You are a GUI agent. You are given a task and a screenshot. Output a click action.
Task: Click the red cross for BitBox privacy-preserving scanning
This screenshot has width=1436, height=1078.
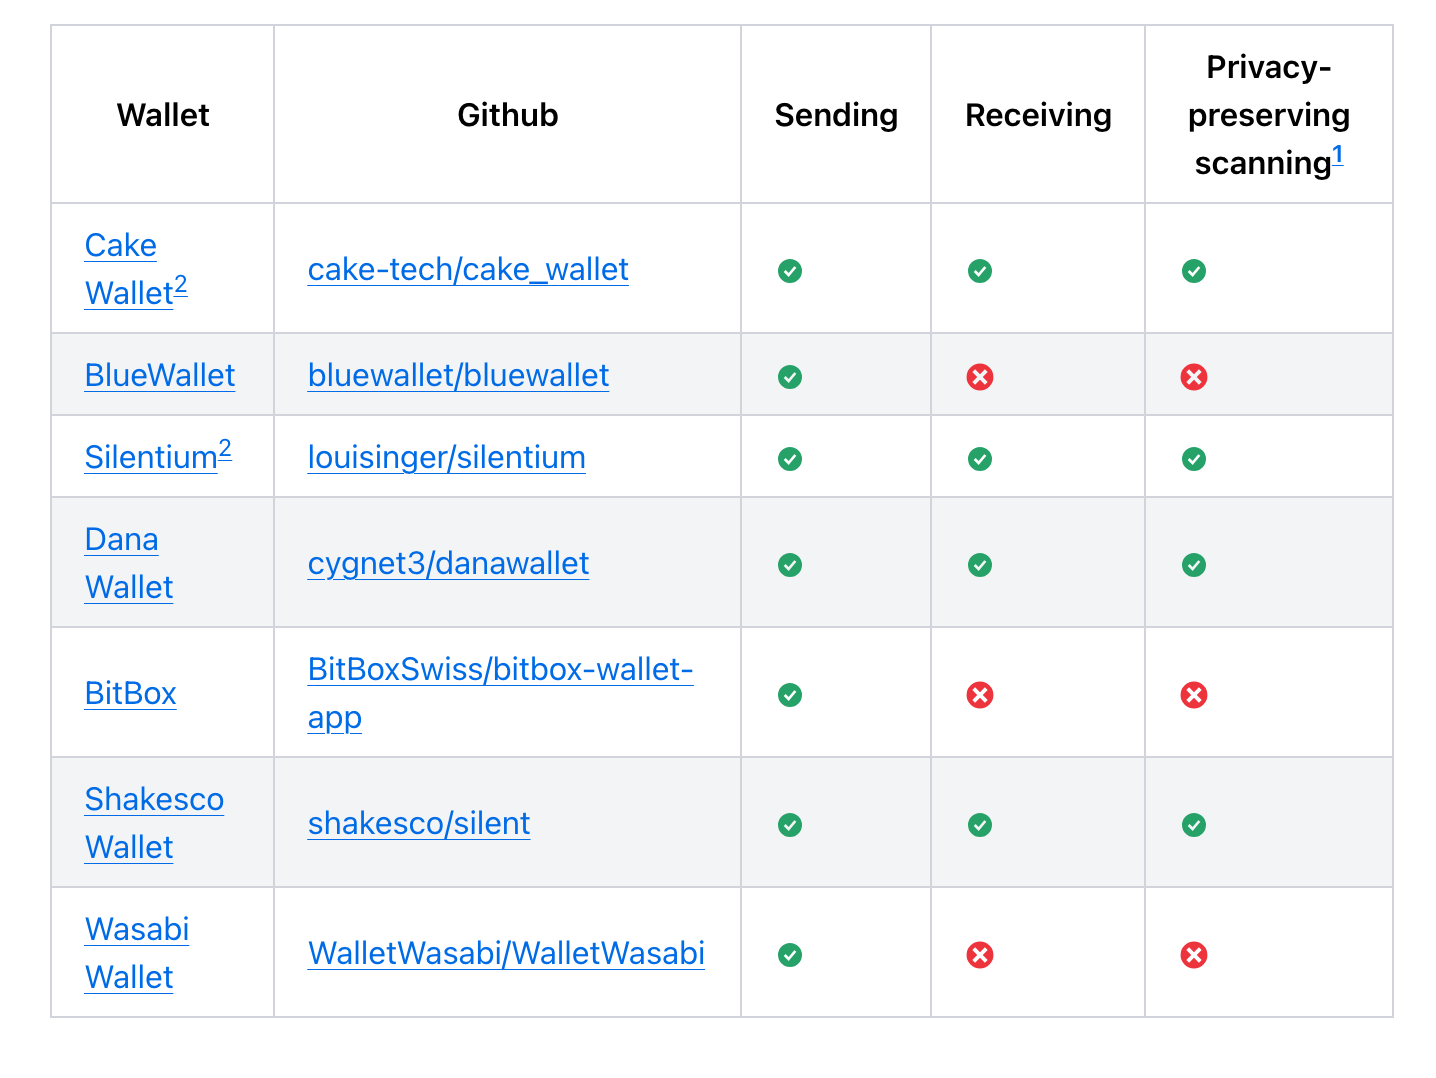click(1194, 695)
